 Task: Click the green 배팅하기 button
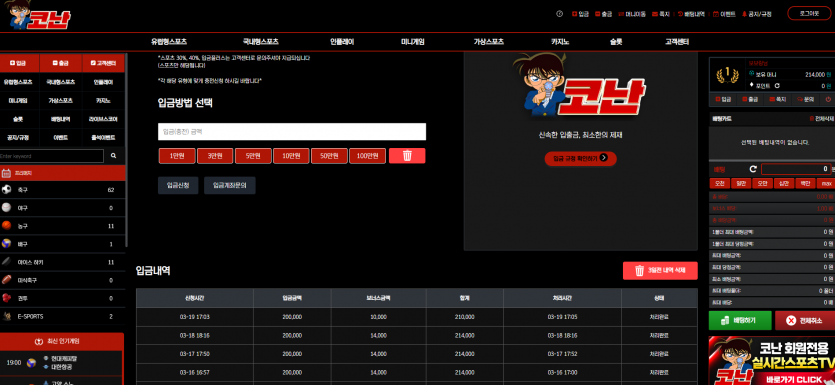pyautogui.click(x=740, y=321)
